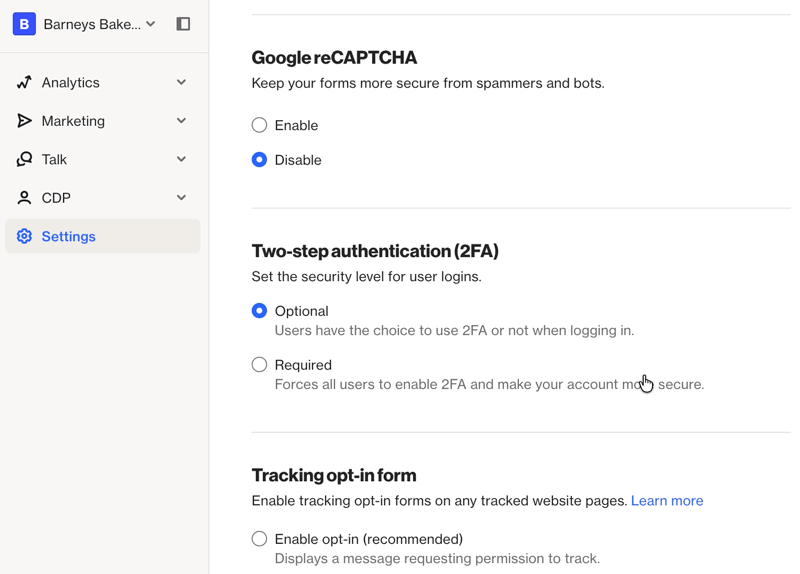Open the Marketing menu item
Viewport: 800px width, 574px height.
click(x=73, y=121)
